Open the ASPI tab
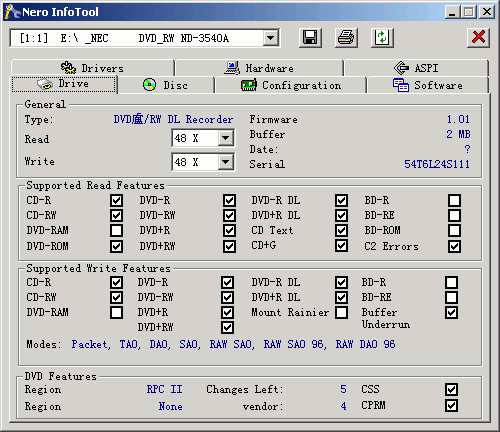 click(x=416, y=68)
